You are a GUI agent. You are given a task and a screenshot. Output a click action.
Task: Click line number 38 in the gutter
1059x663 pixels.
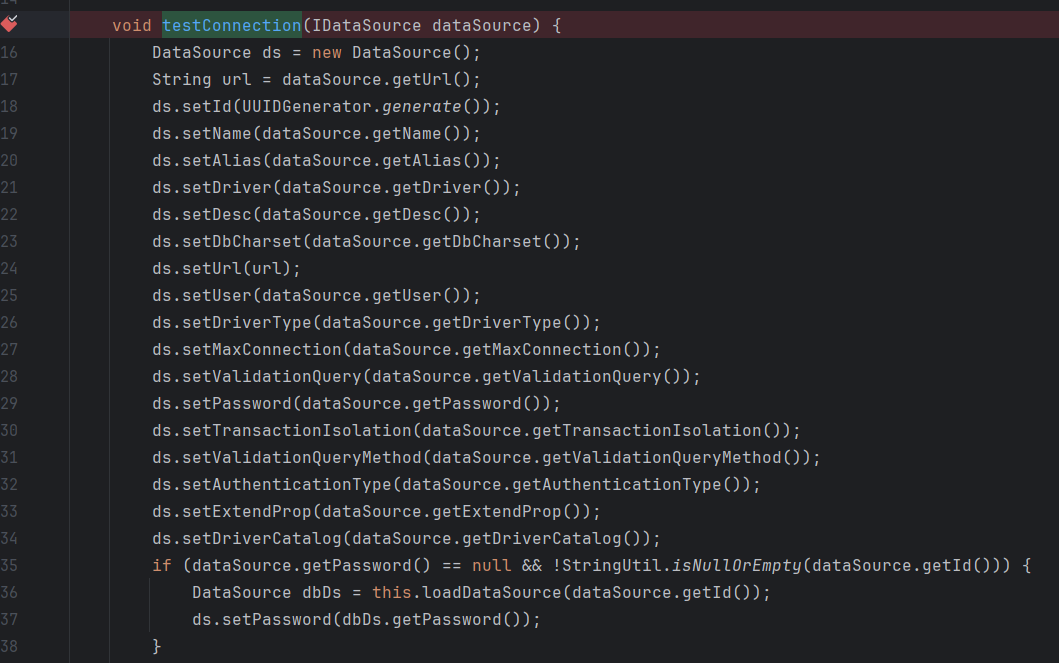(9, 646)
